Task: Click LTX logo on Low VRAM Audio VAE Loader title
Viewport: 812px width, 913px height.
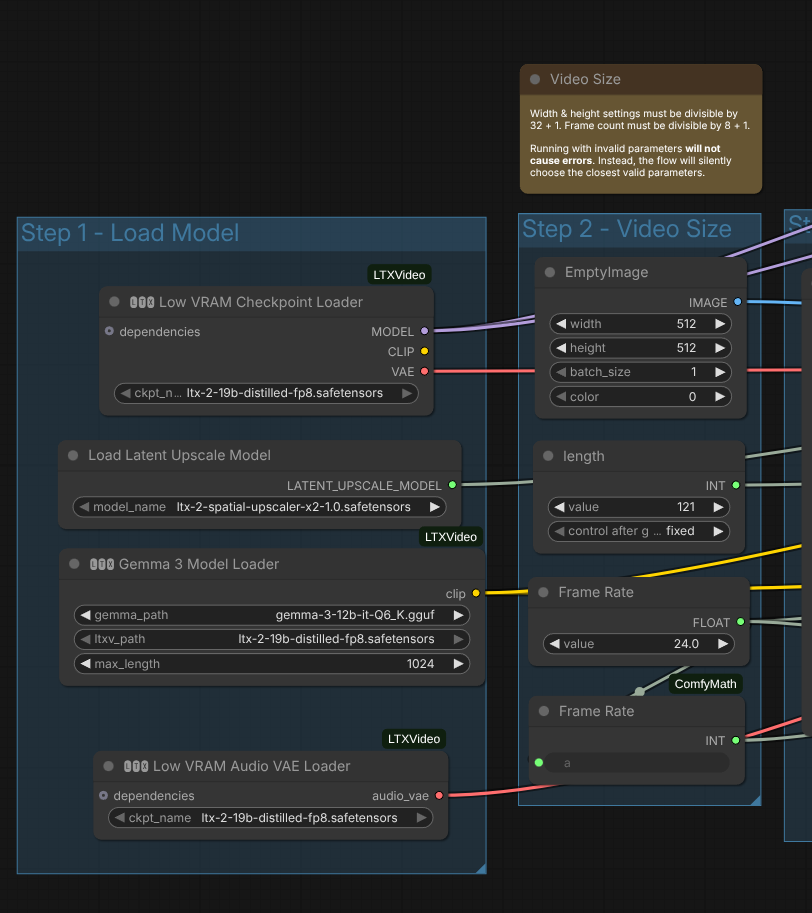Action: (x=136, y=766)
